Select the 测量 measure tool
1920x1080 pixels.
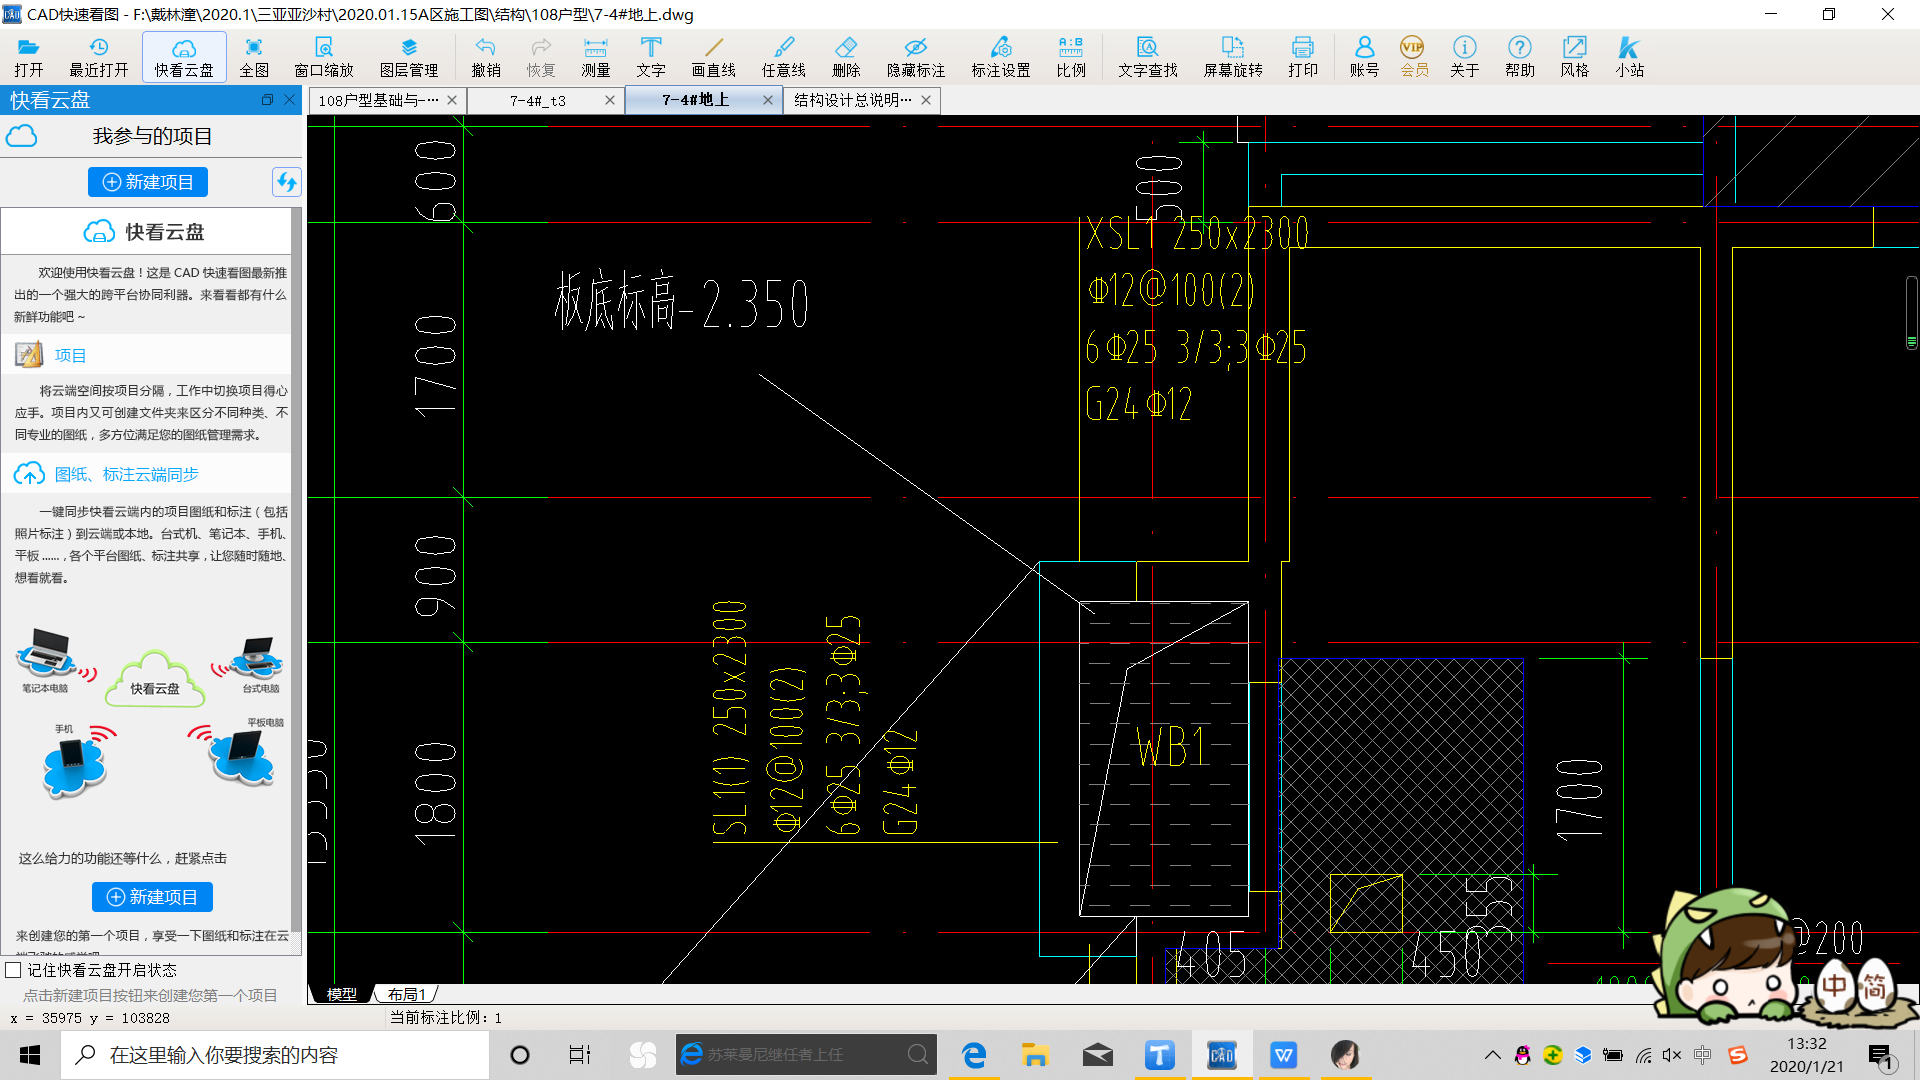(596, 57)
